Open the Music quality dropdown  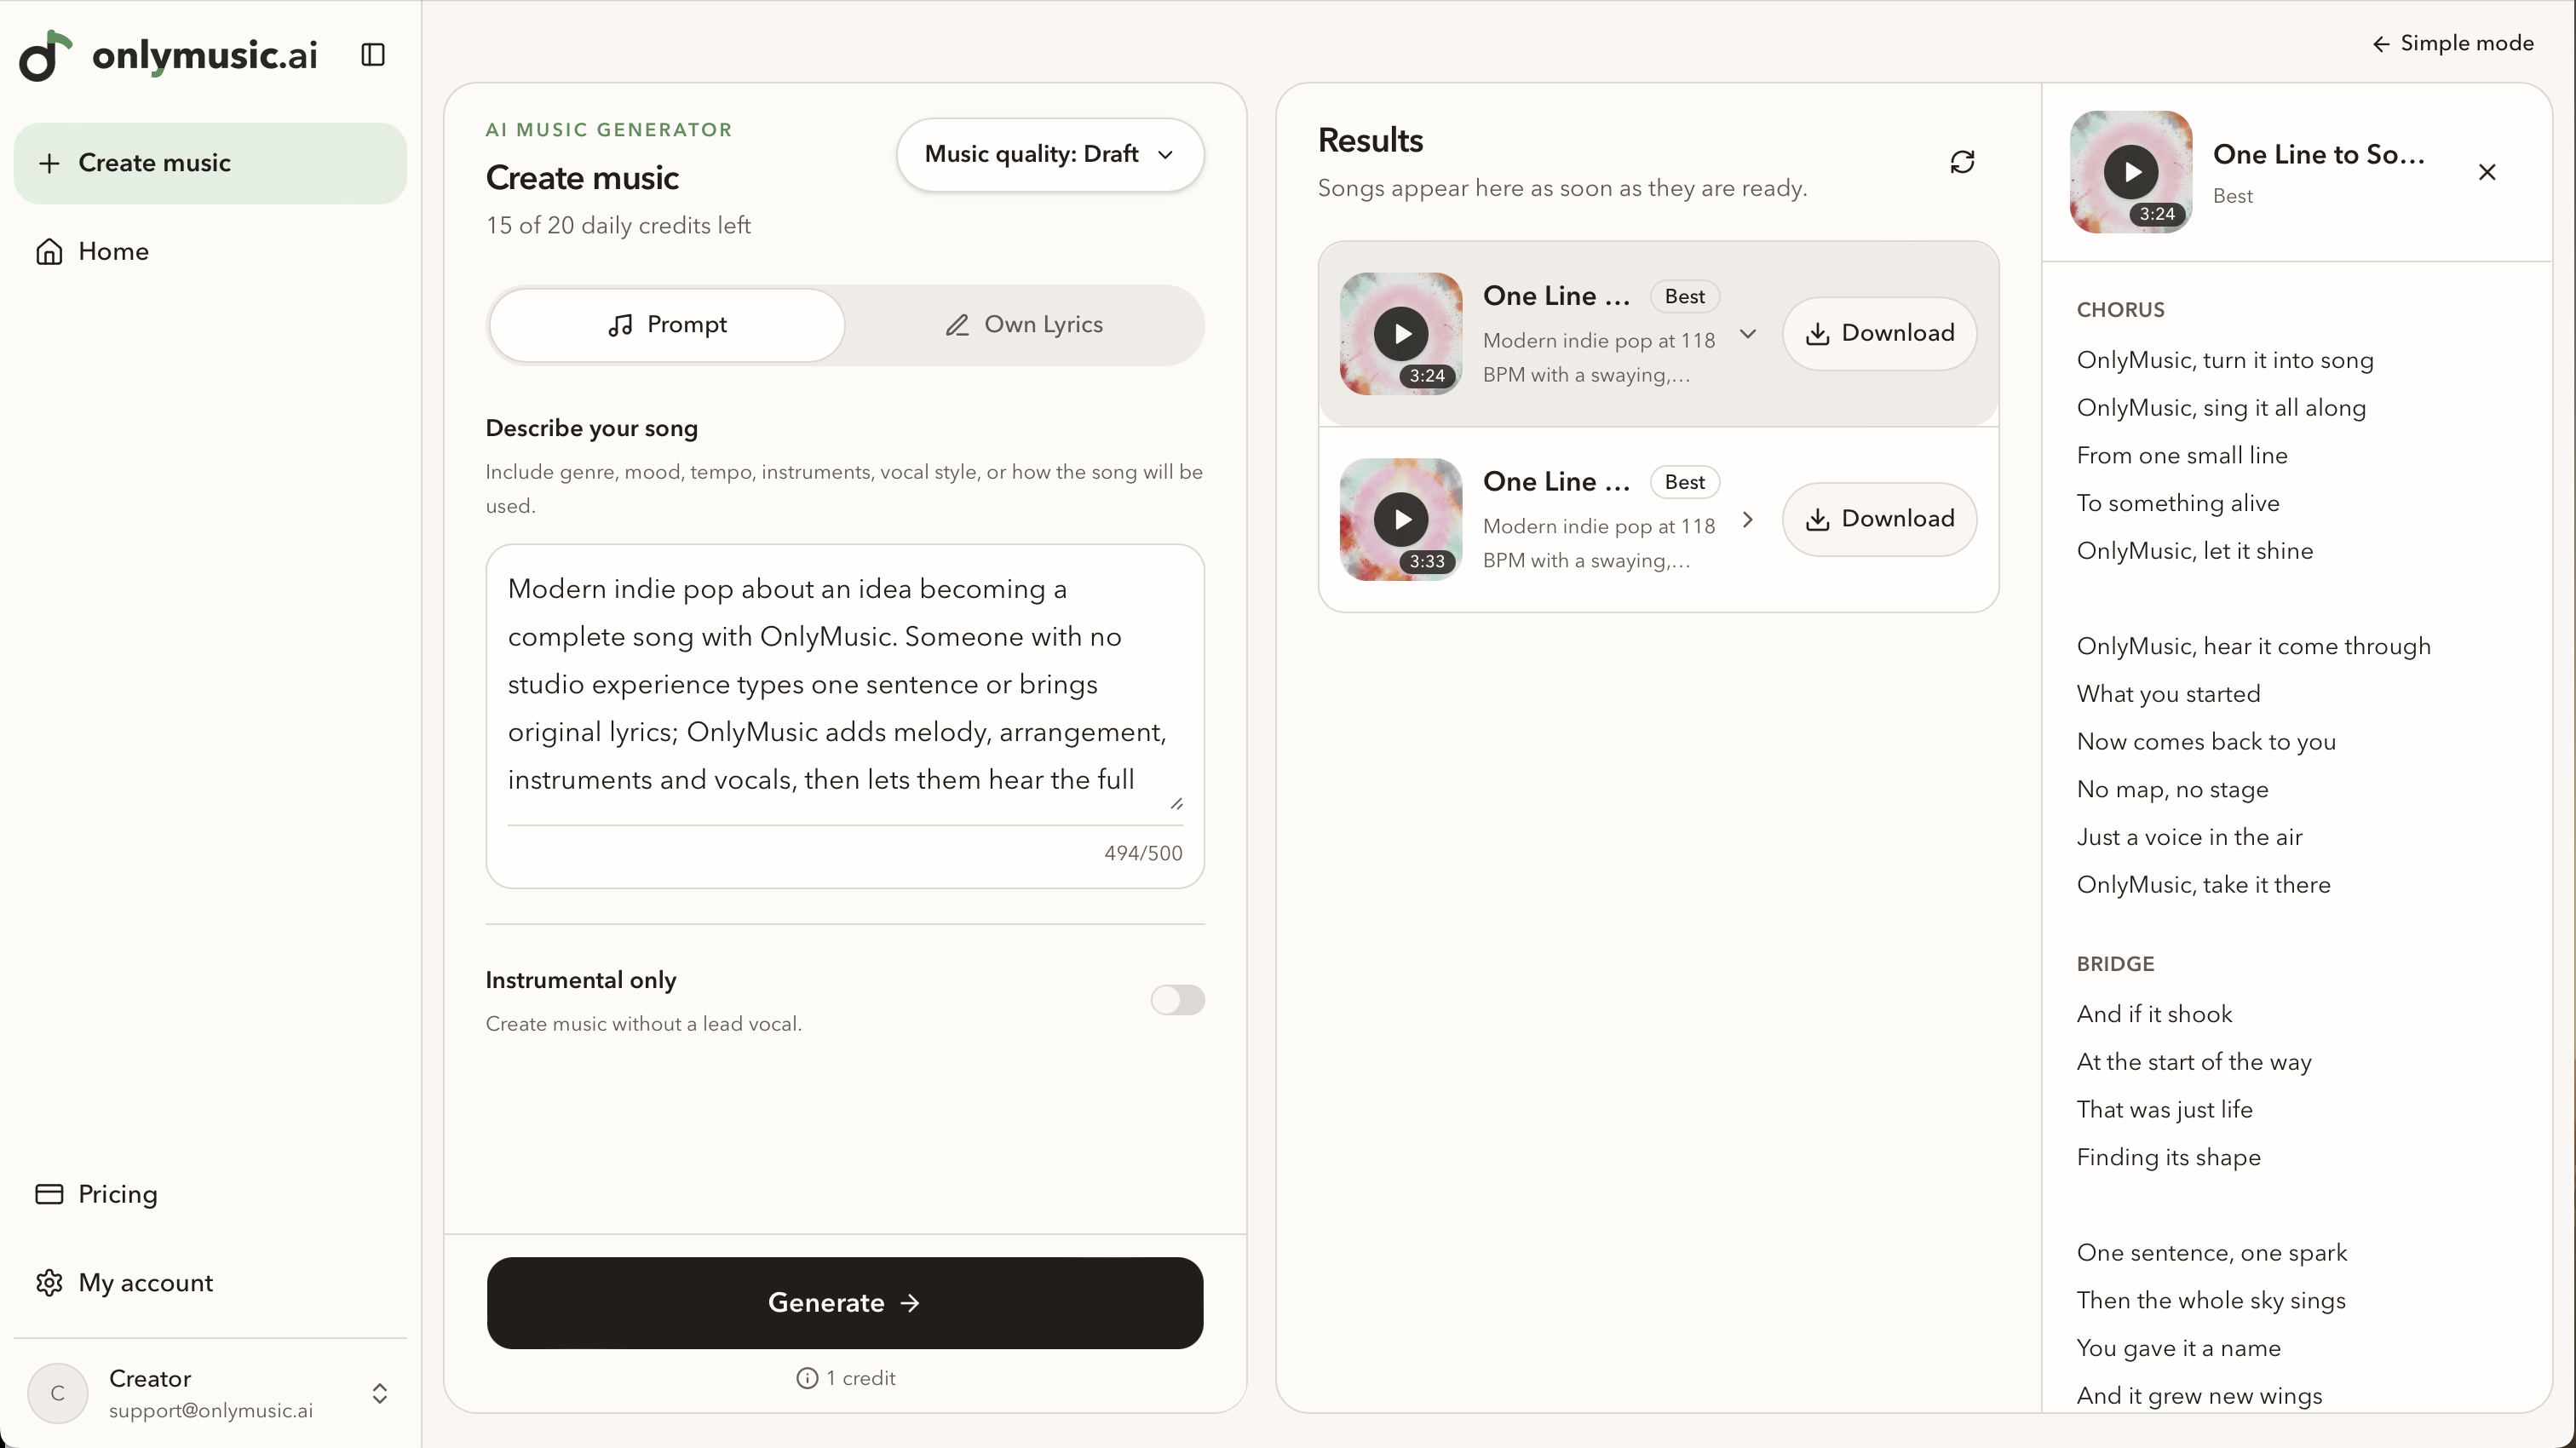1050,154
